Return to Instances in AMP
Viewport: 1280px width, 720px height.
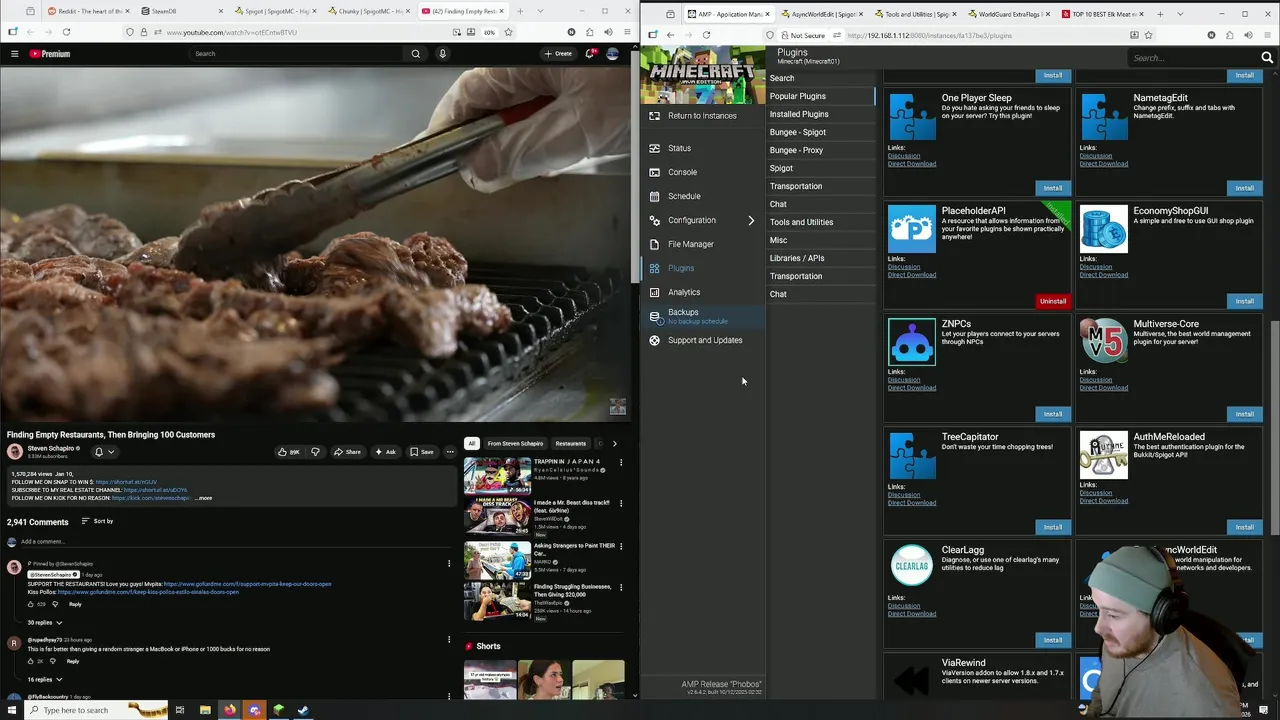point(702,116)
